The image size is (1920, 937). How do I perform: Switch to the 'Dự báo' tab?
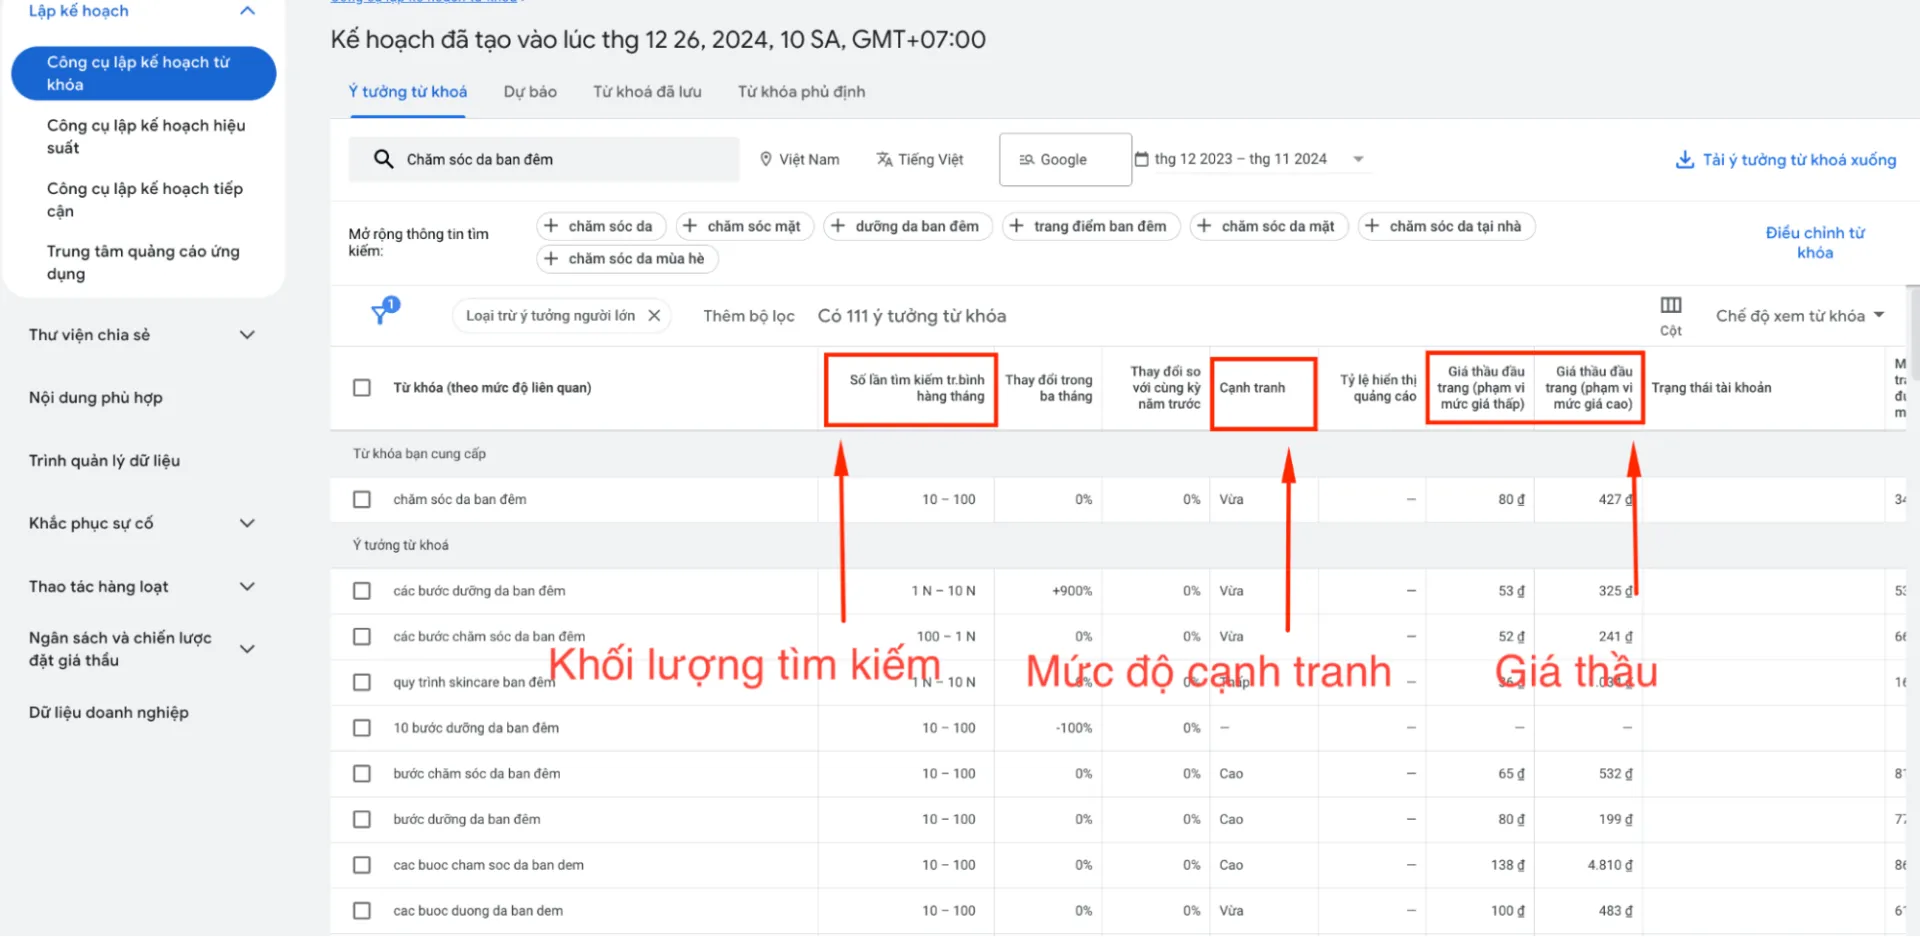(529, 91)
